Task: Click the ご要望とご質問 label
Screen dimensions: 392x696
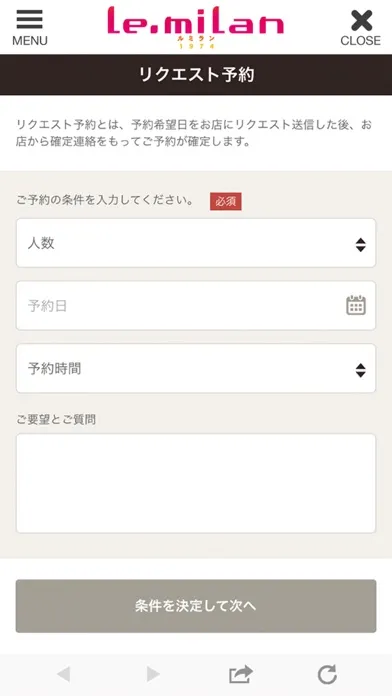Action: (56, 419)
